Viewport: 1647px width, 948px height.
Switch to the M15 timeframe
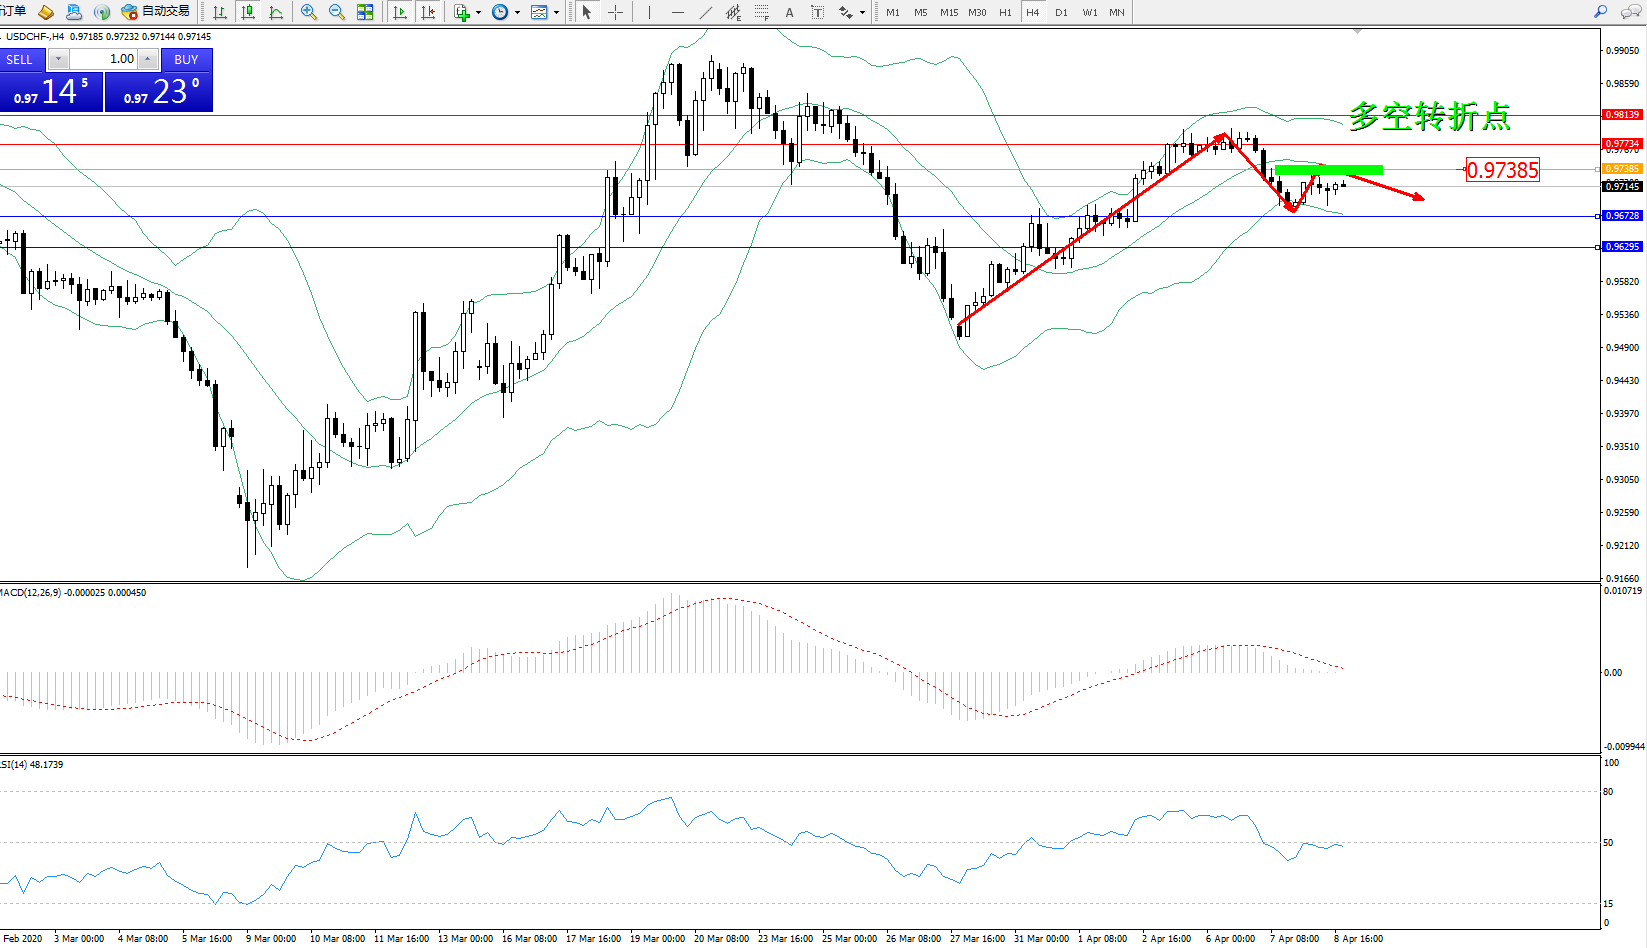[948, 12]
